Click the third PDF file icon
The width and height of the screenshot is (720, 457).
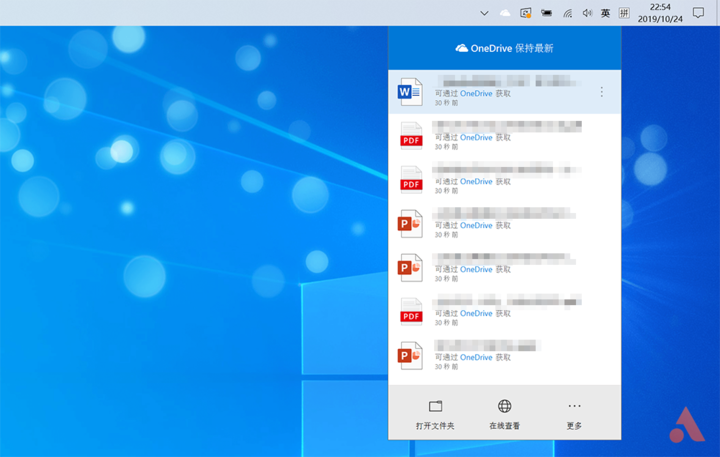411,311
